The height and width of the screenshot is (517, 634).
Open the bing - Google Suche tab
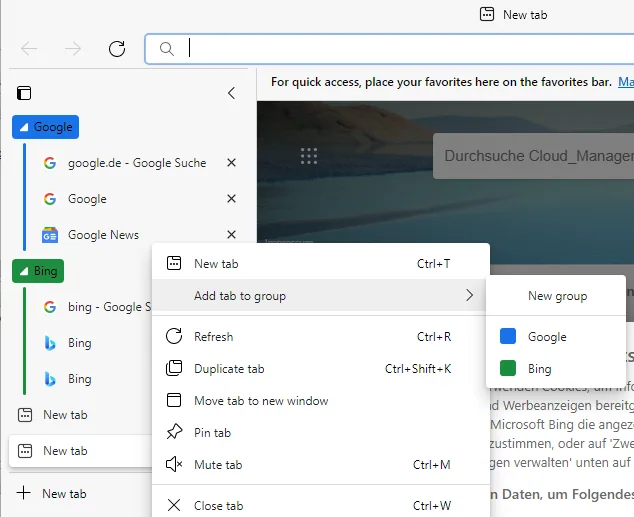(x=95, y=307)
